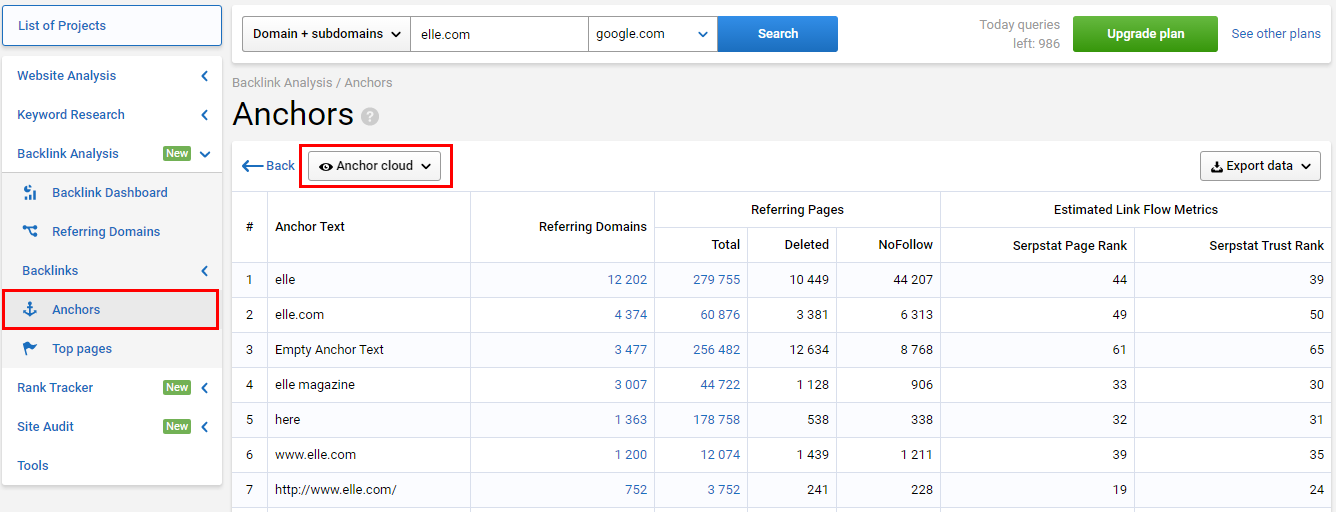Click referring domains value 752

(x=636, y=490)
